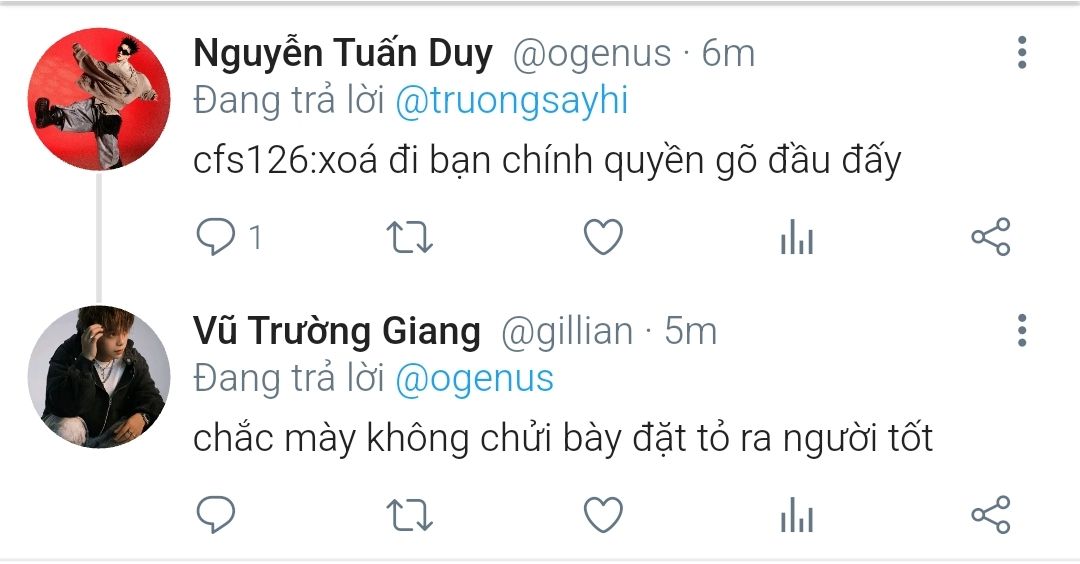Open the tweet text starting with cfs126

pyautogui.click(x=547, y=162)
